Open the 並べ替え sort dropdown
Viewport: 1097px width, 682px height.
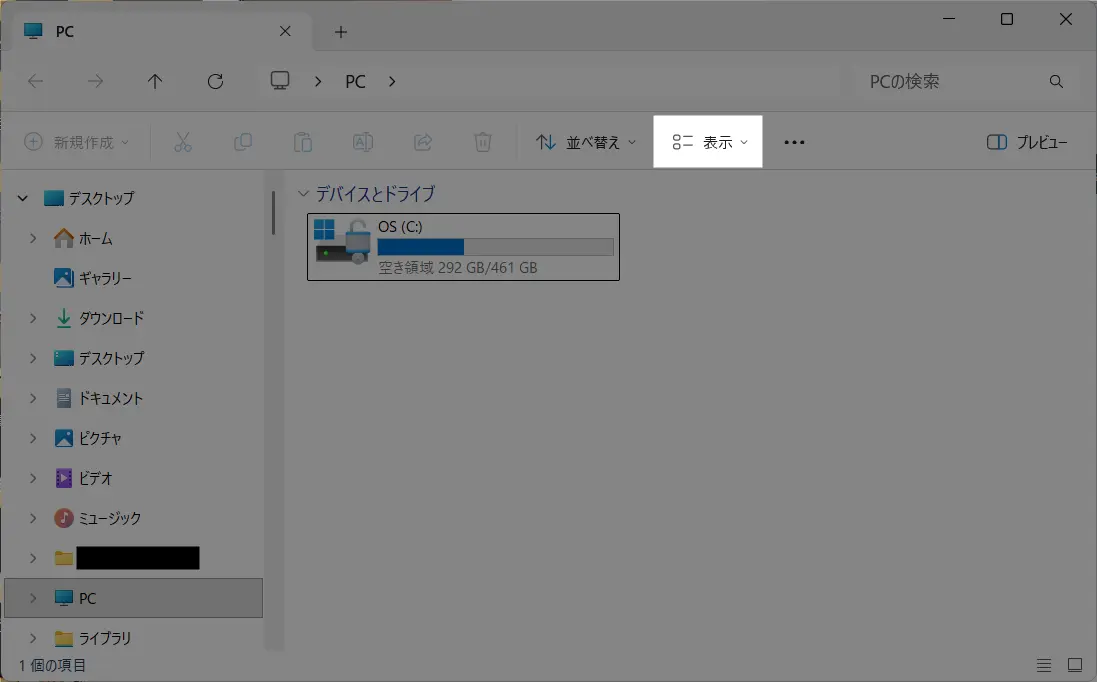586,142
